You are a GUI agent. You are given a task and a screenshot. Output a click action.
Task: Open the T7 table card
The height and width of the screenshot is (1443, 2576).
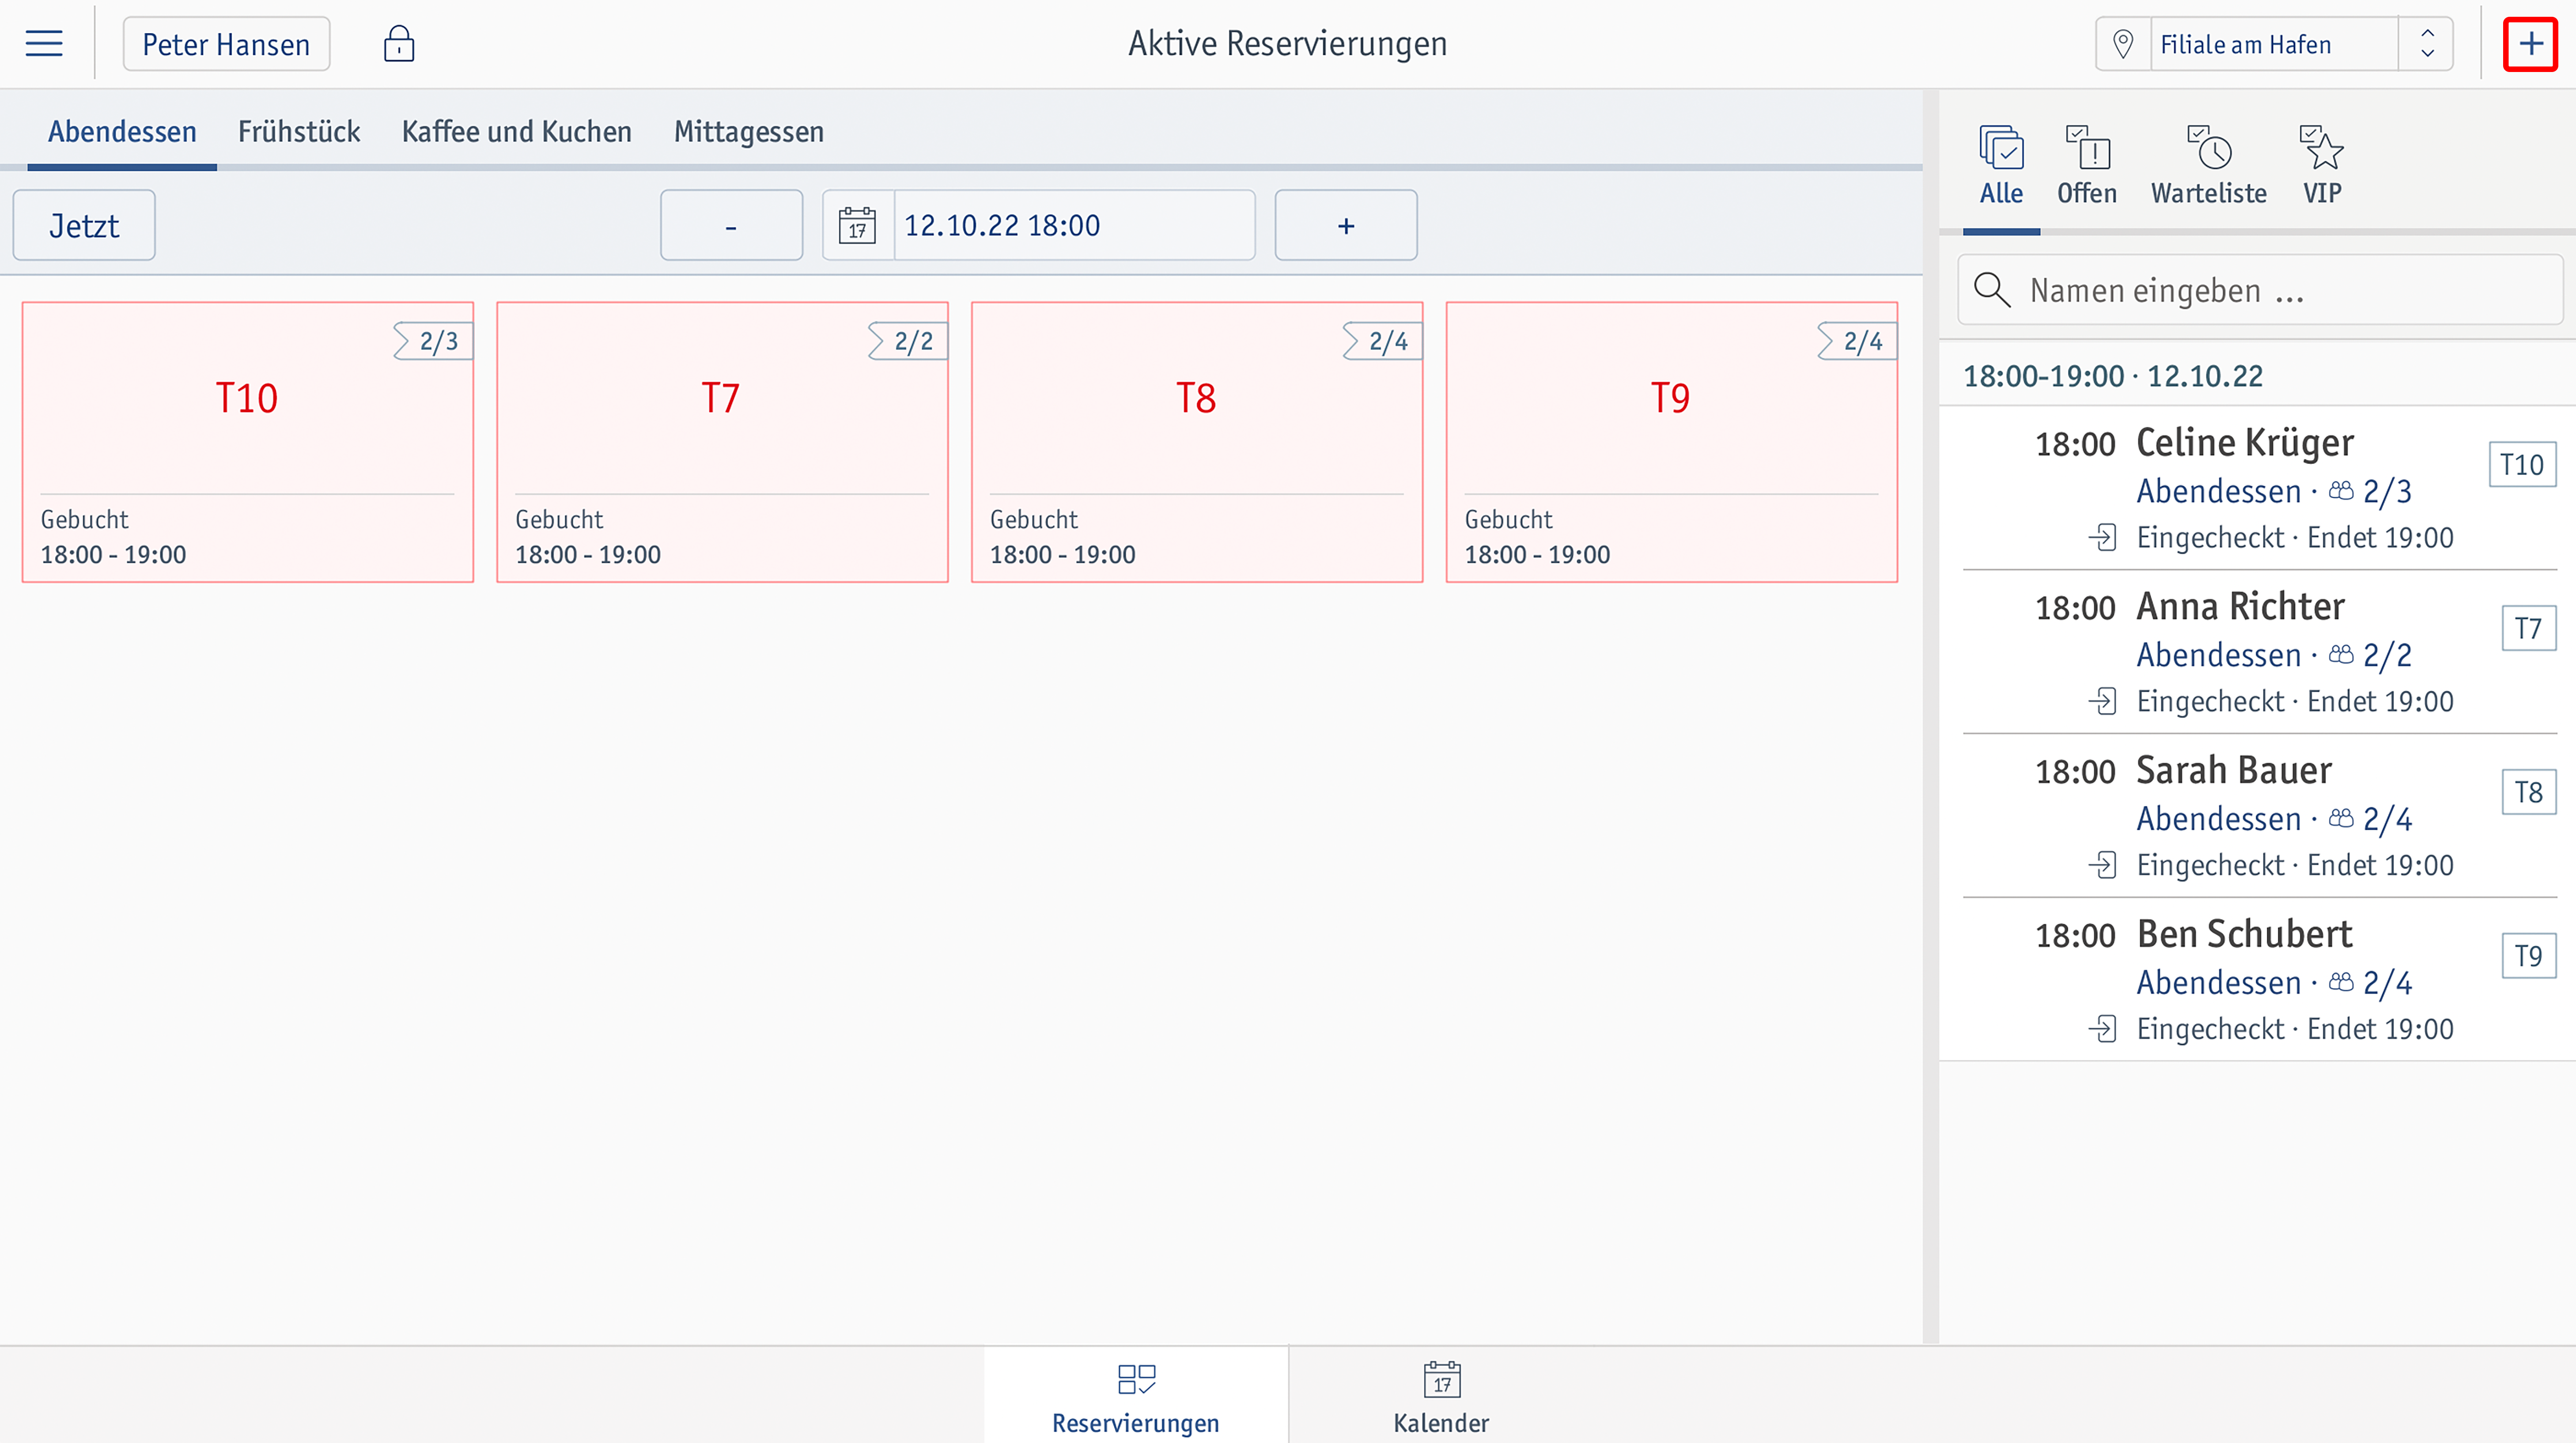(722, 442)
